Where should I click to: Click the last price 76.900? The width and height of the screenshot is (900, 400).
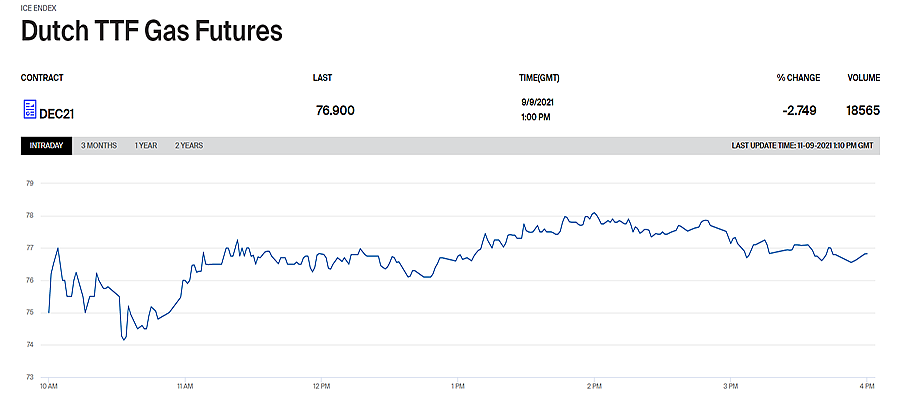tap(335, 110)
